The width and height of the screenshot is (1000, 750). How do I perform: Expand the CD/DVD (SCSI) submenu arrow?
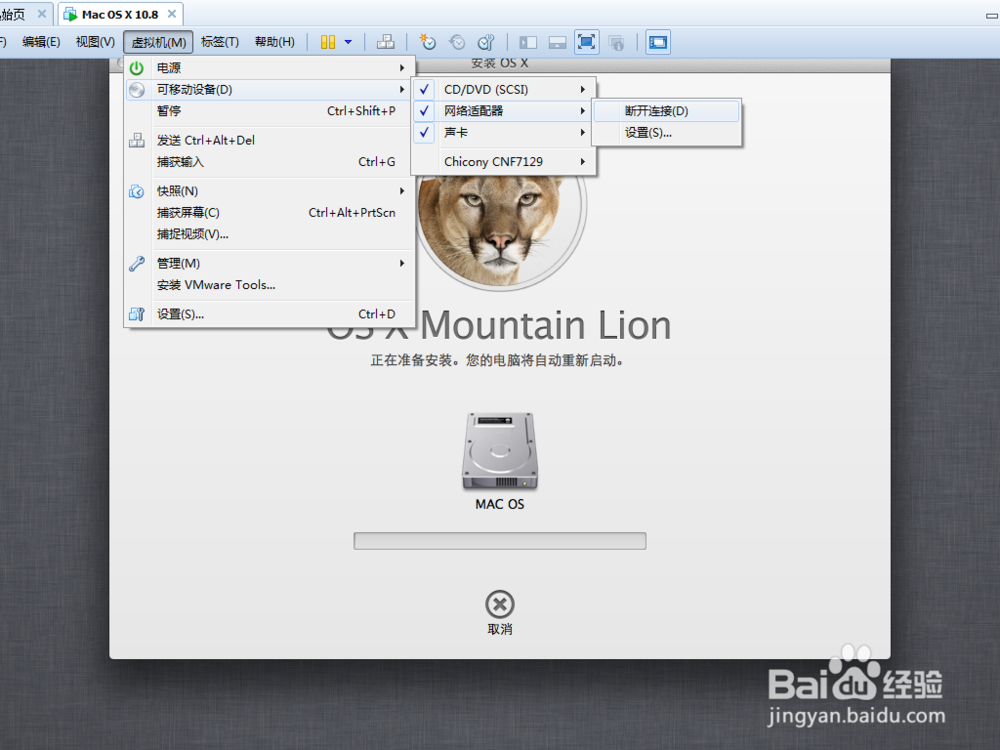582,89
